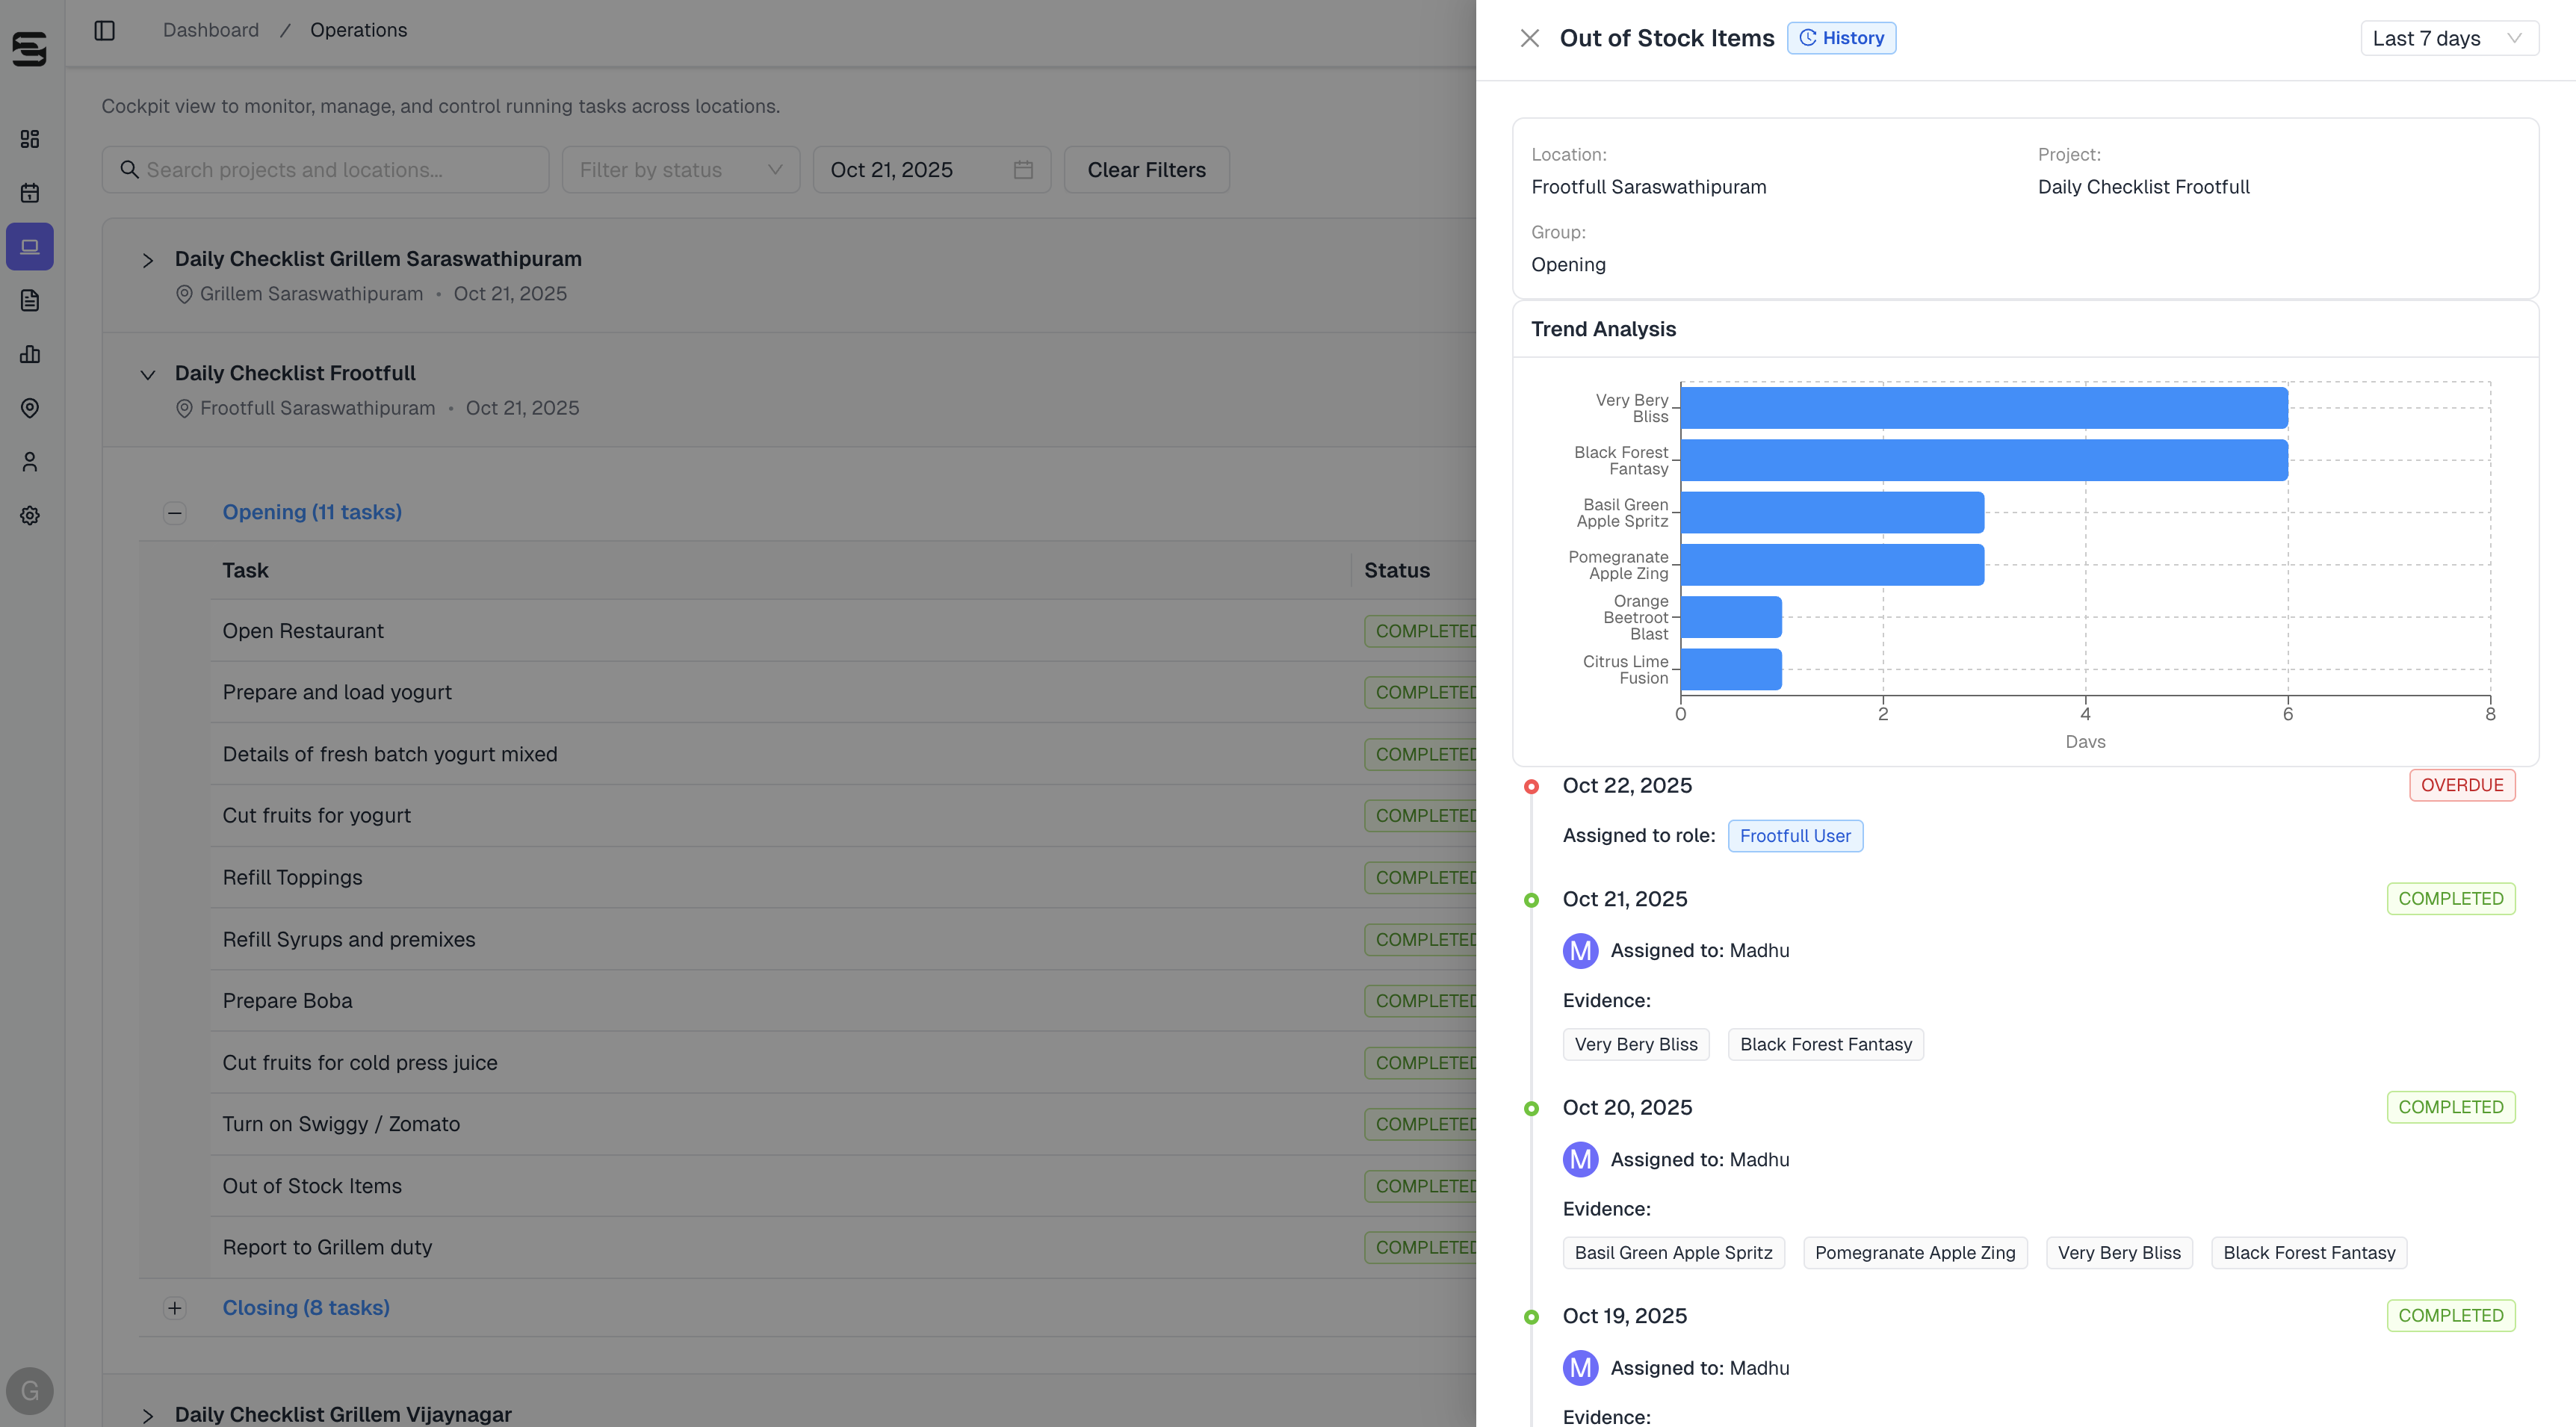
Task: Open the user profile sidebar icon
Action: 30,462
